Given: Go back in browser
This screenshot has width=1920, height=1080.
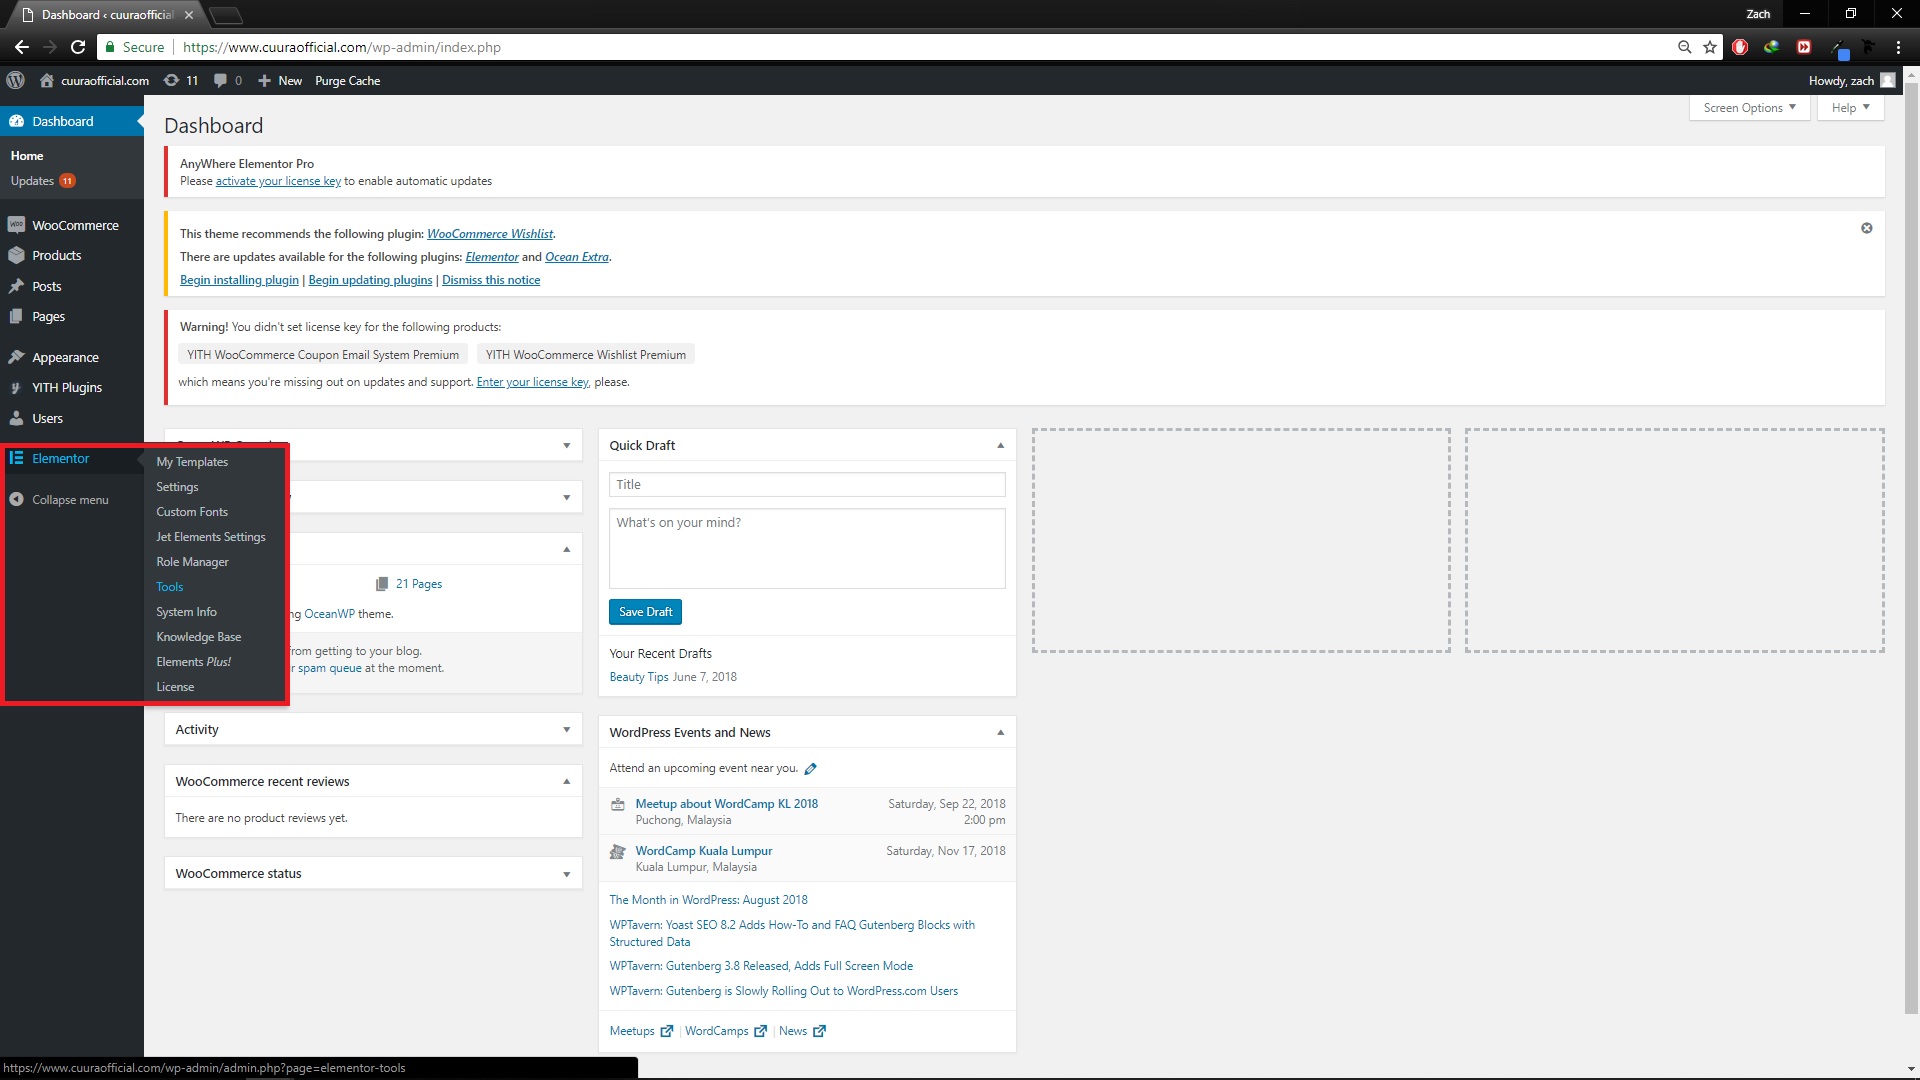Looking at the screenshot, I should 22,47.
